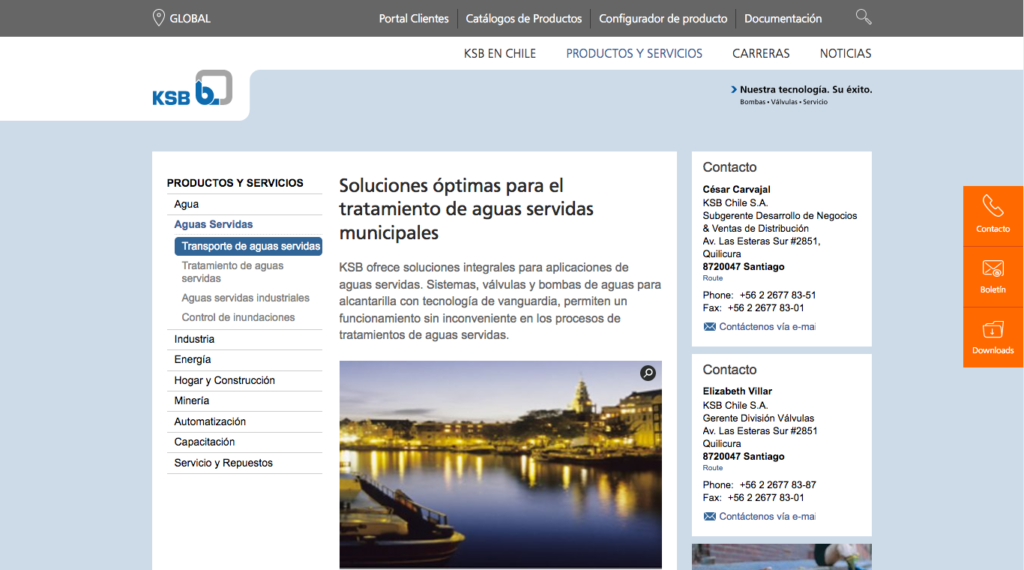Open the Downloads folder icon
Image resolution: width=1024 pixels, height=570 pixels.
(992, 329)
